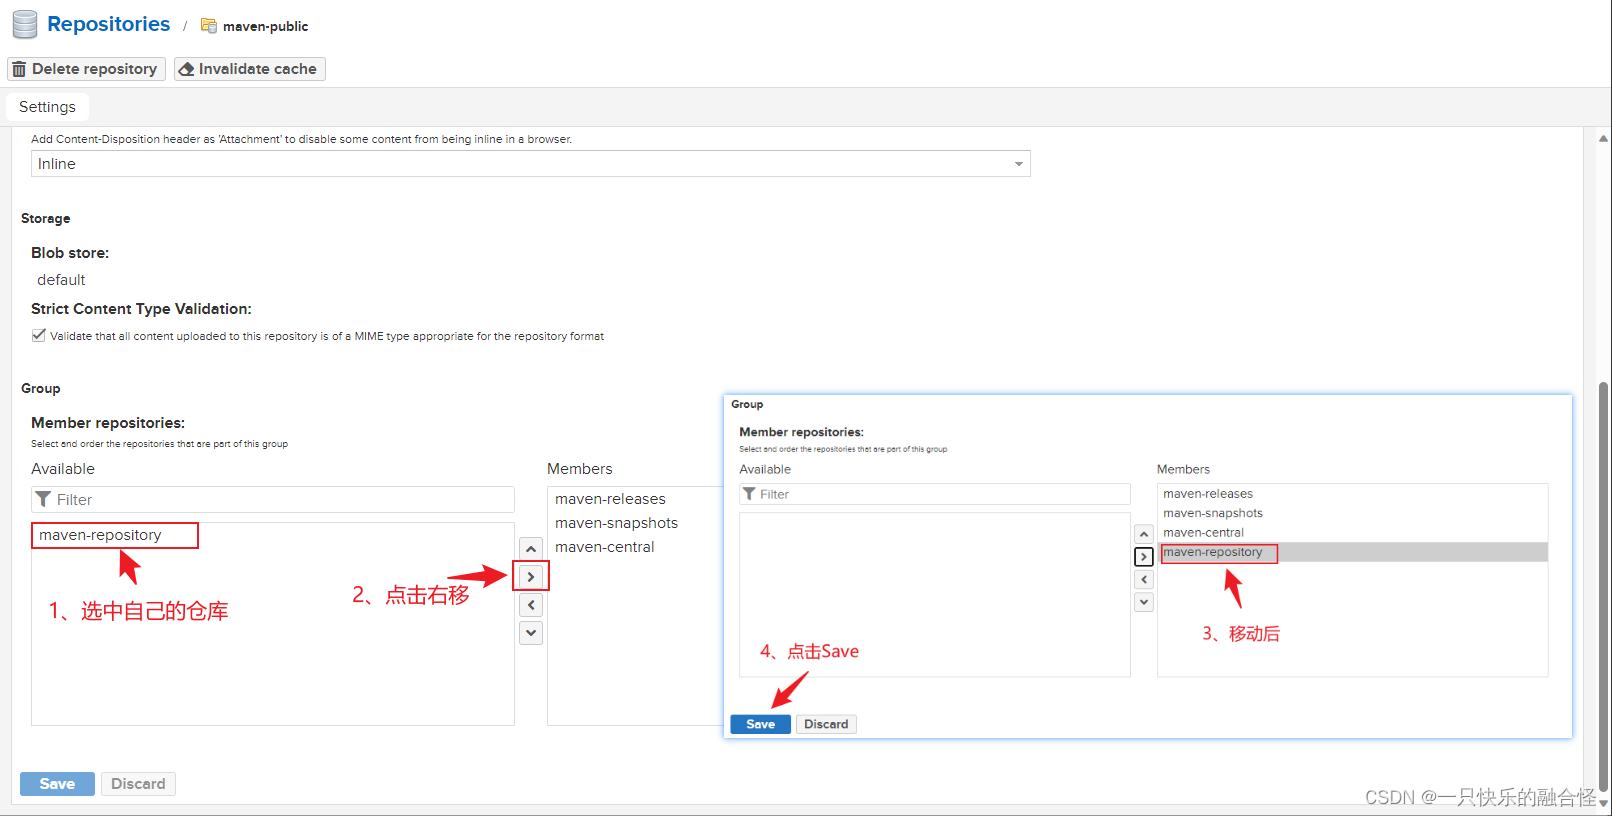This screenshot has height=816, width=1612.
Task: Click the funnel icon in inset Filter field
Action: click(x=749, y=494)
